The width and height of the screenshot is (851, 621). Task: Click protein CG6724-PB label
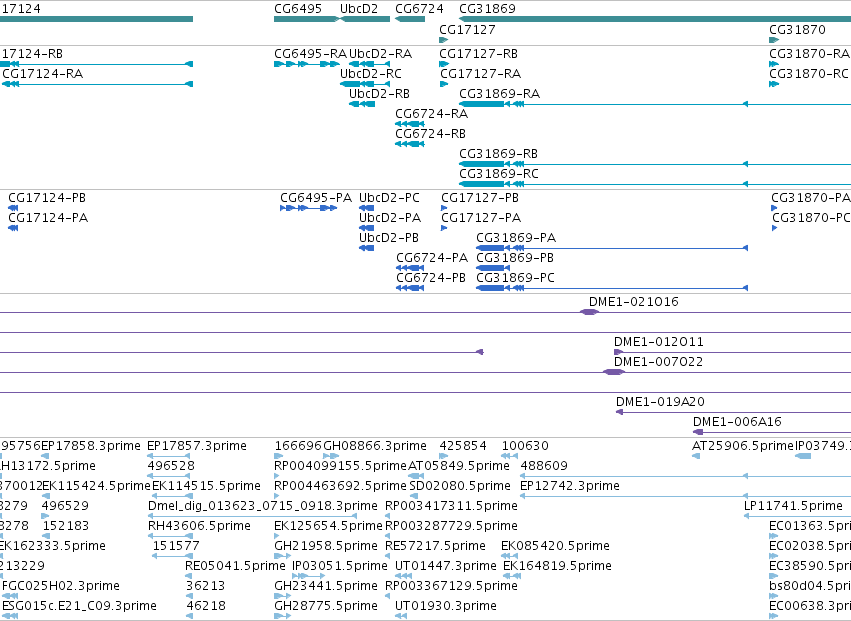[431, 278]
